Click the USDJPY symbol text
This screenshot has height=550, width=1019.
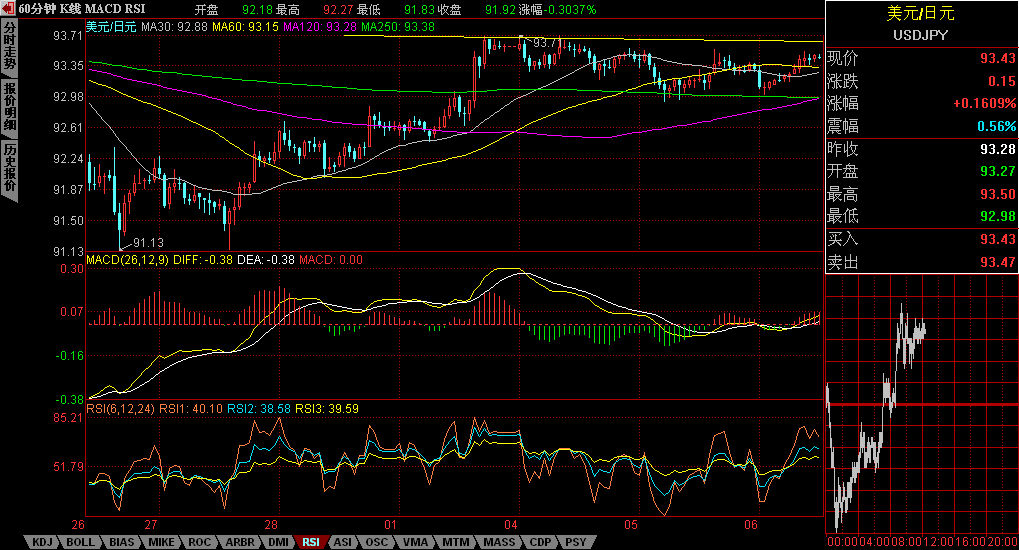click(x=920, y=35)
